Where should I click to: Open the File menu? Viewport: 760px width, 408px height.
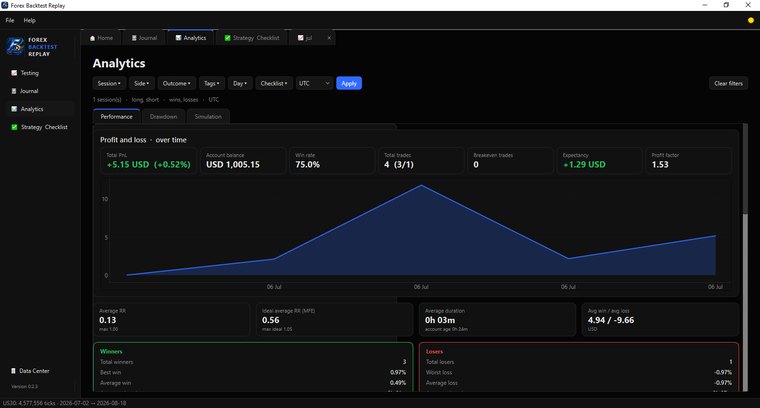click(10, 20)
